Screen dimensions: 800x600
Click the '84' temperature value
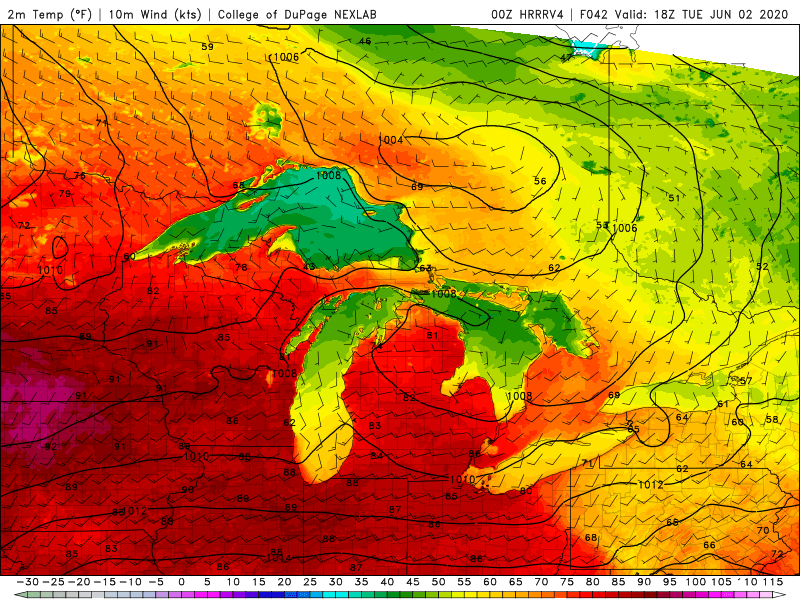click(377, 456)
